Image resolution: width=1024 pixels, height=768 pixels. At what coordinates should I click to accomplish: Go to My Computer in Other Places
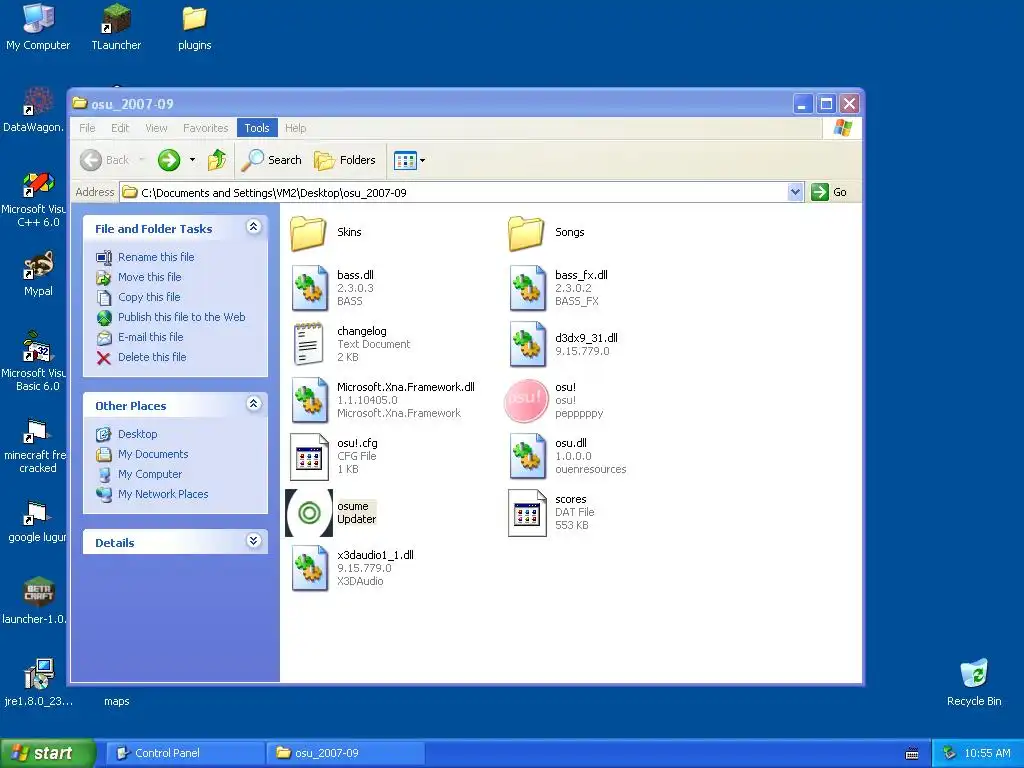coord(150,474)
